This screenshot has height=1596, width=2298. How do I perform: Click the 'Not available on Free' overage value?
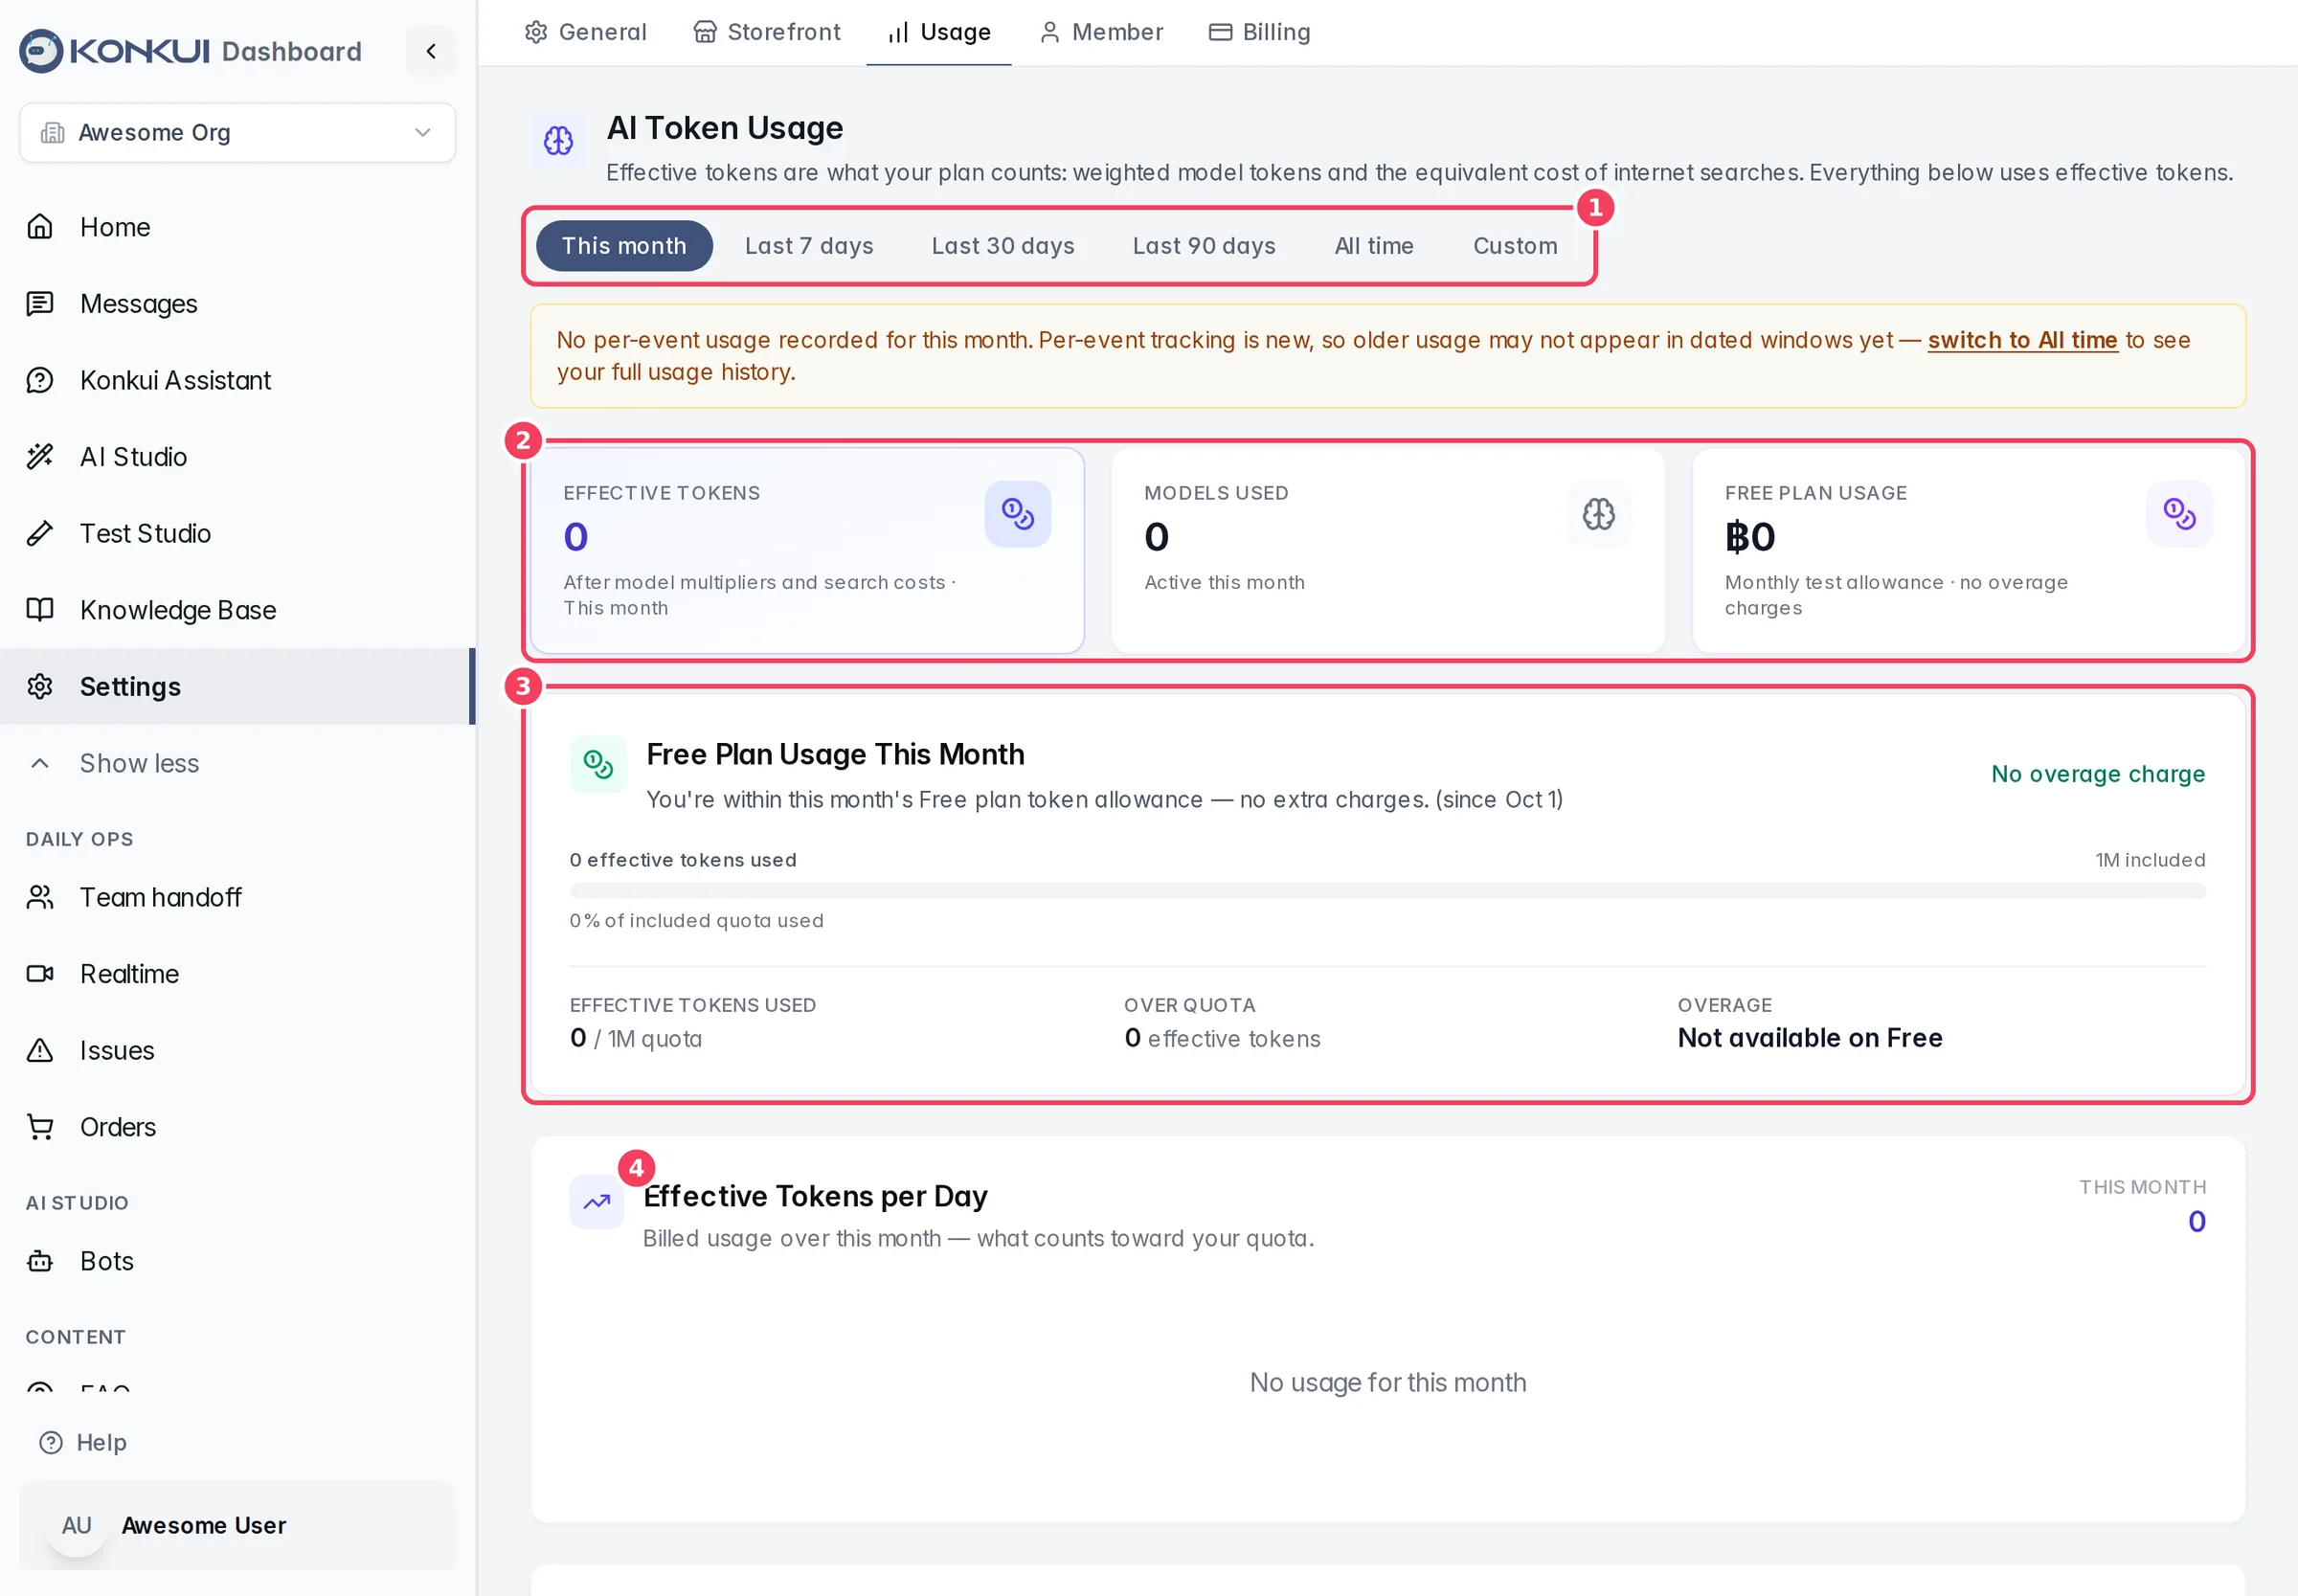click(1810, 1038)
